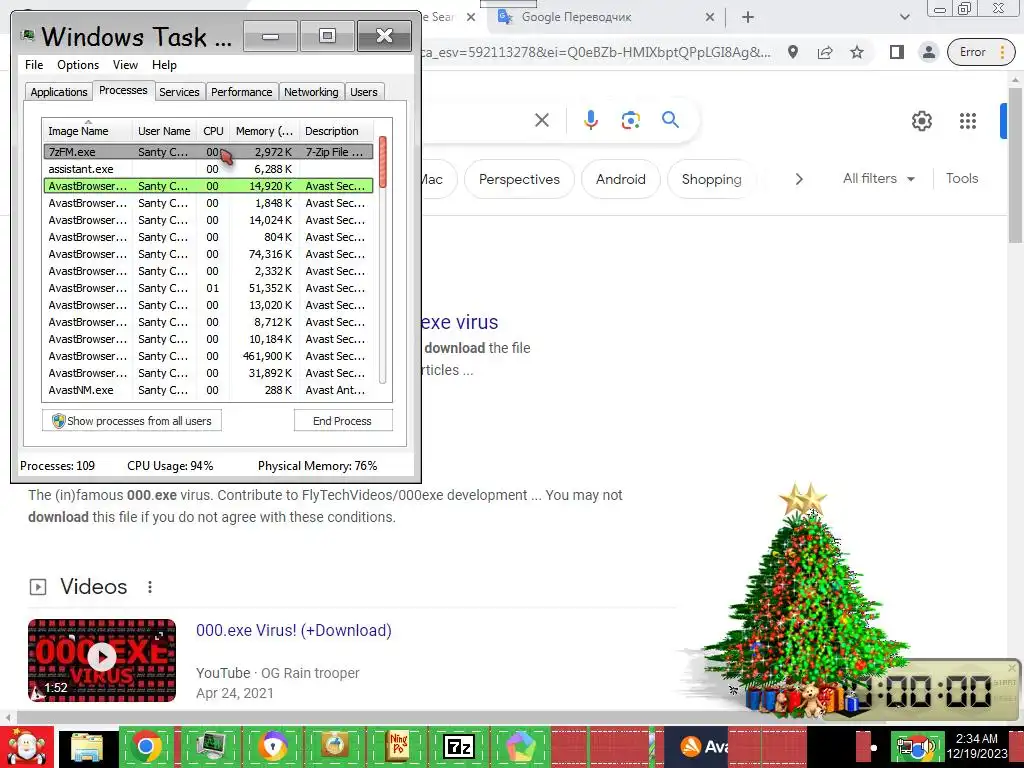The width and height of the screenshot is (1024, 768).
Task: Open 000.exe Virus! (+Download) video link
Action: [294, 630]
